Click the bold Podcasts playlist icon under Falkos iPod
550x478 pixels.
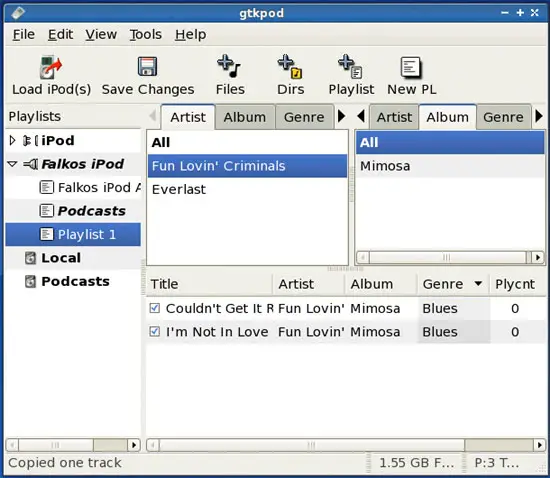(47, 211)
